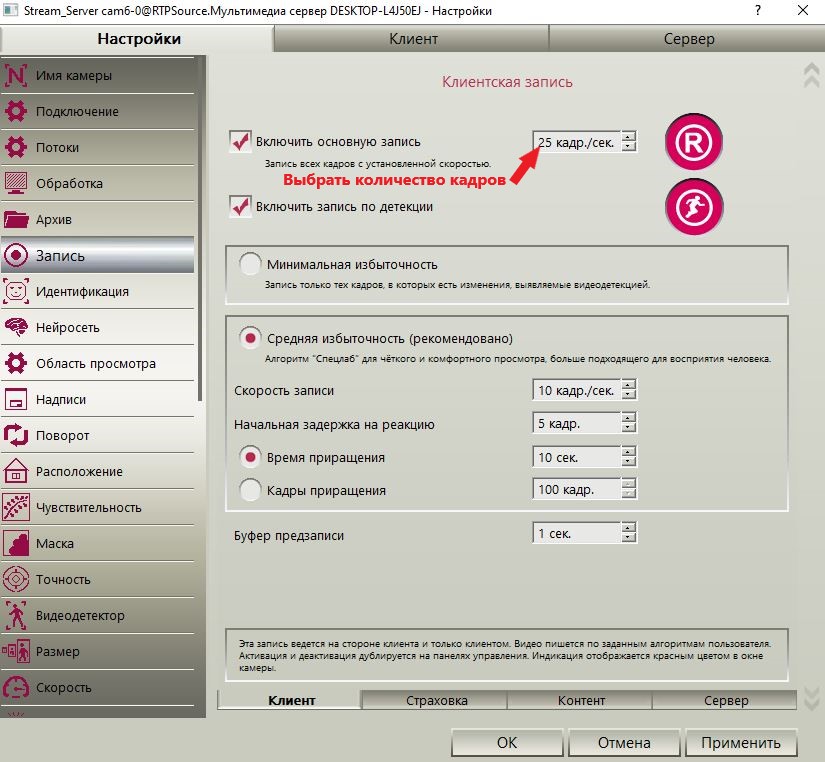Click the Применить button

coord(741,743)
